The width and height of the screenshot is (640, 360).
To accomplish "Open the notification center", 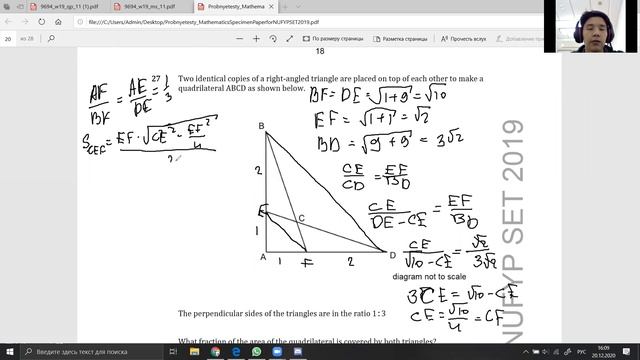I will [627, 351].
